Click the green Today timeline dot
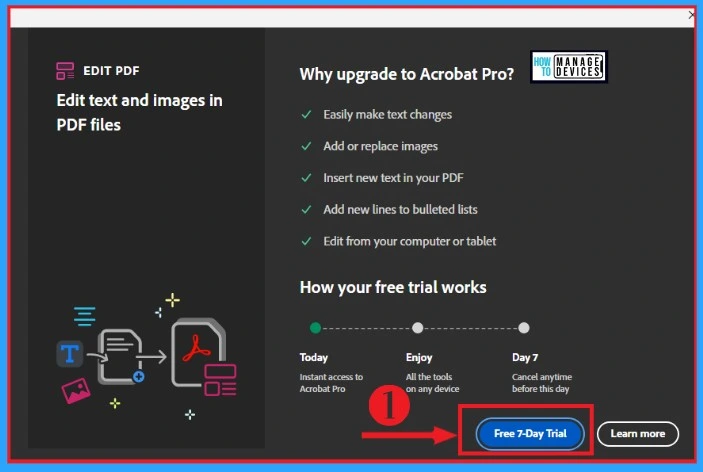The image size is (703, 472). [x=315, y=328]
